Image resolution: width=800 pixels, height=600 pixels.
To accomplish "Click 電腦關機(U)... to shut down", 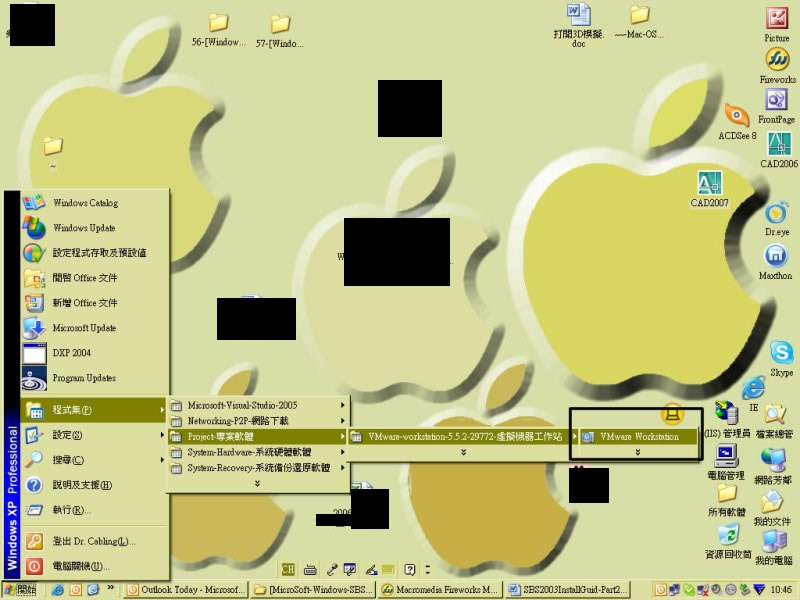I will point(95,566).
